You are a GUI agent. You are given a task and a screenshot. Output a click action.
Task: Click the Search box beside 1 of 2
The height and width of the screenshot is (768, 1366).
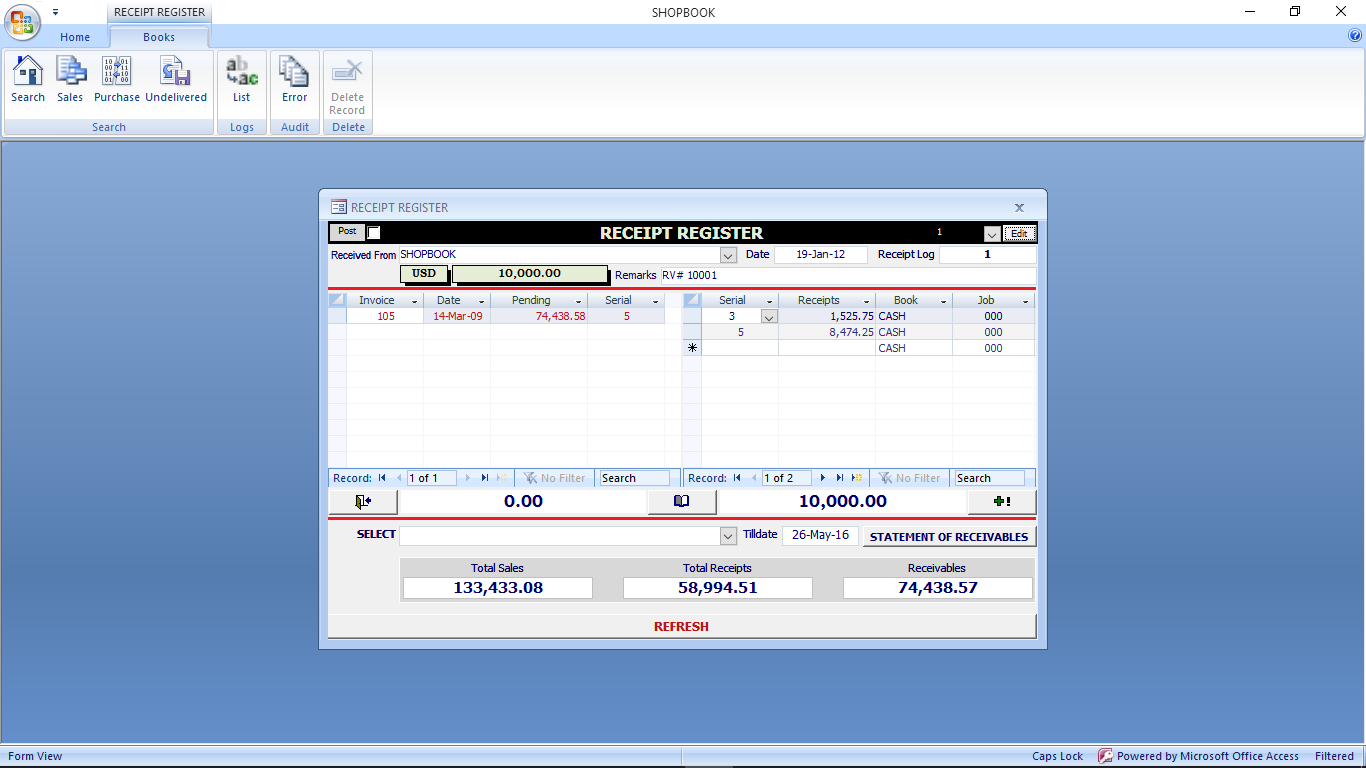coord(989,478)
